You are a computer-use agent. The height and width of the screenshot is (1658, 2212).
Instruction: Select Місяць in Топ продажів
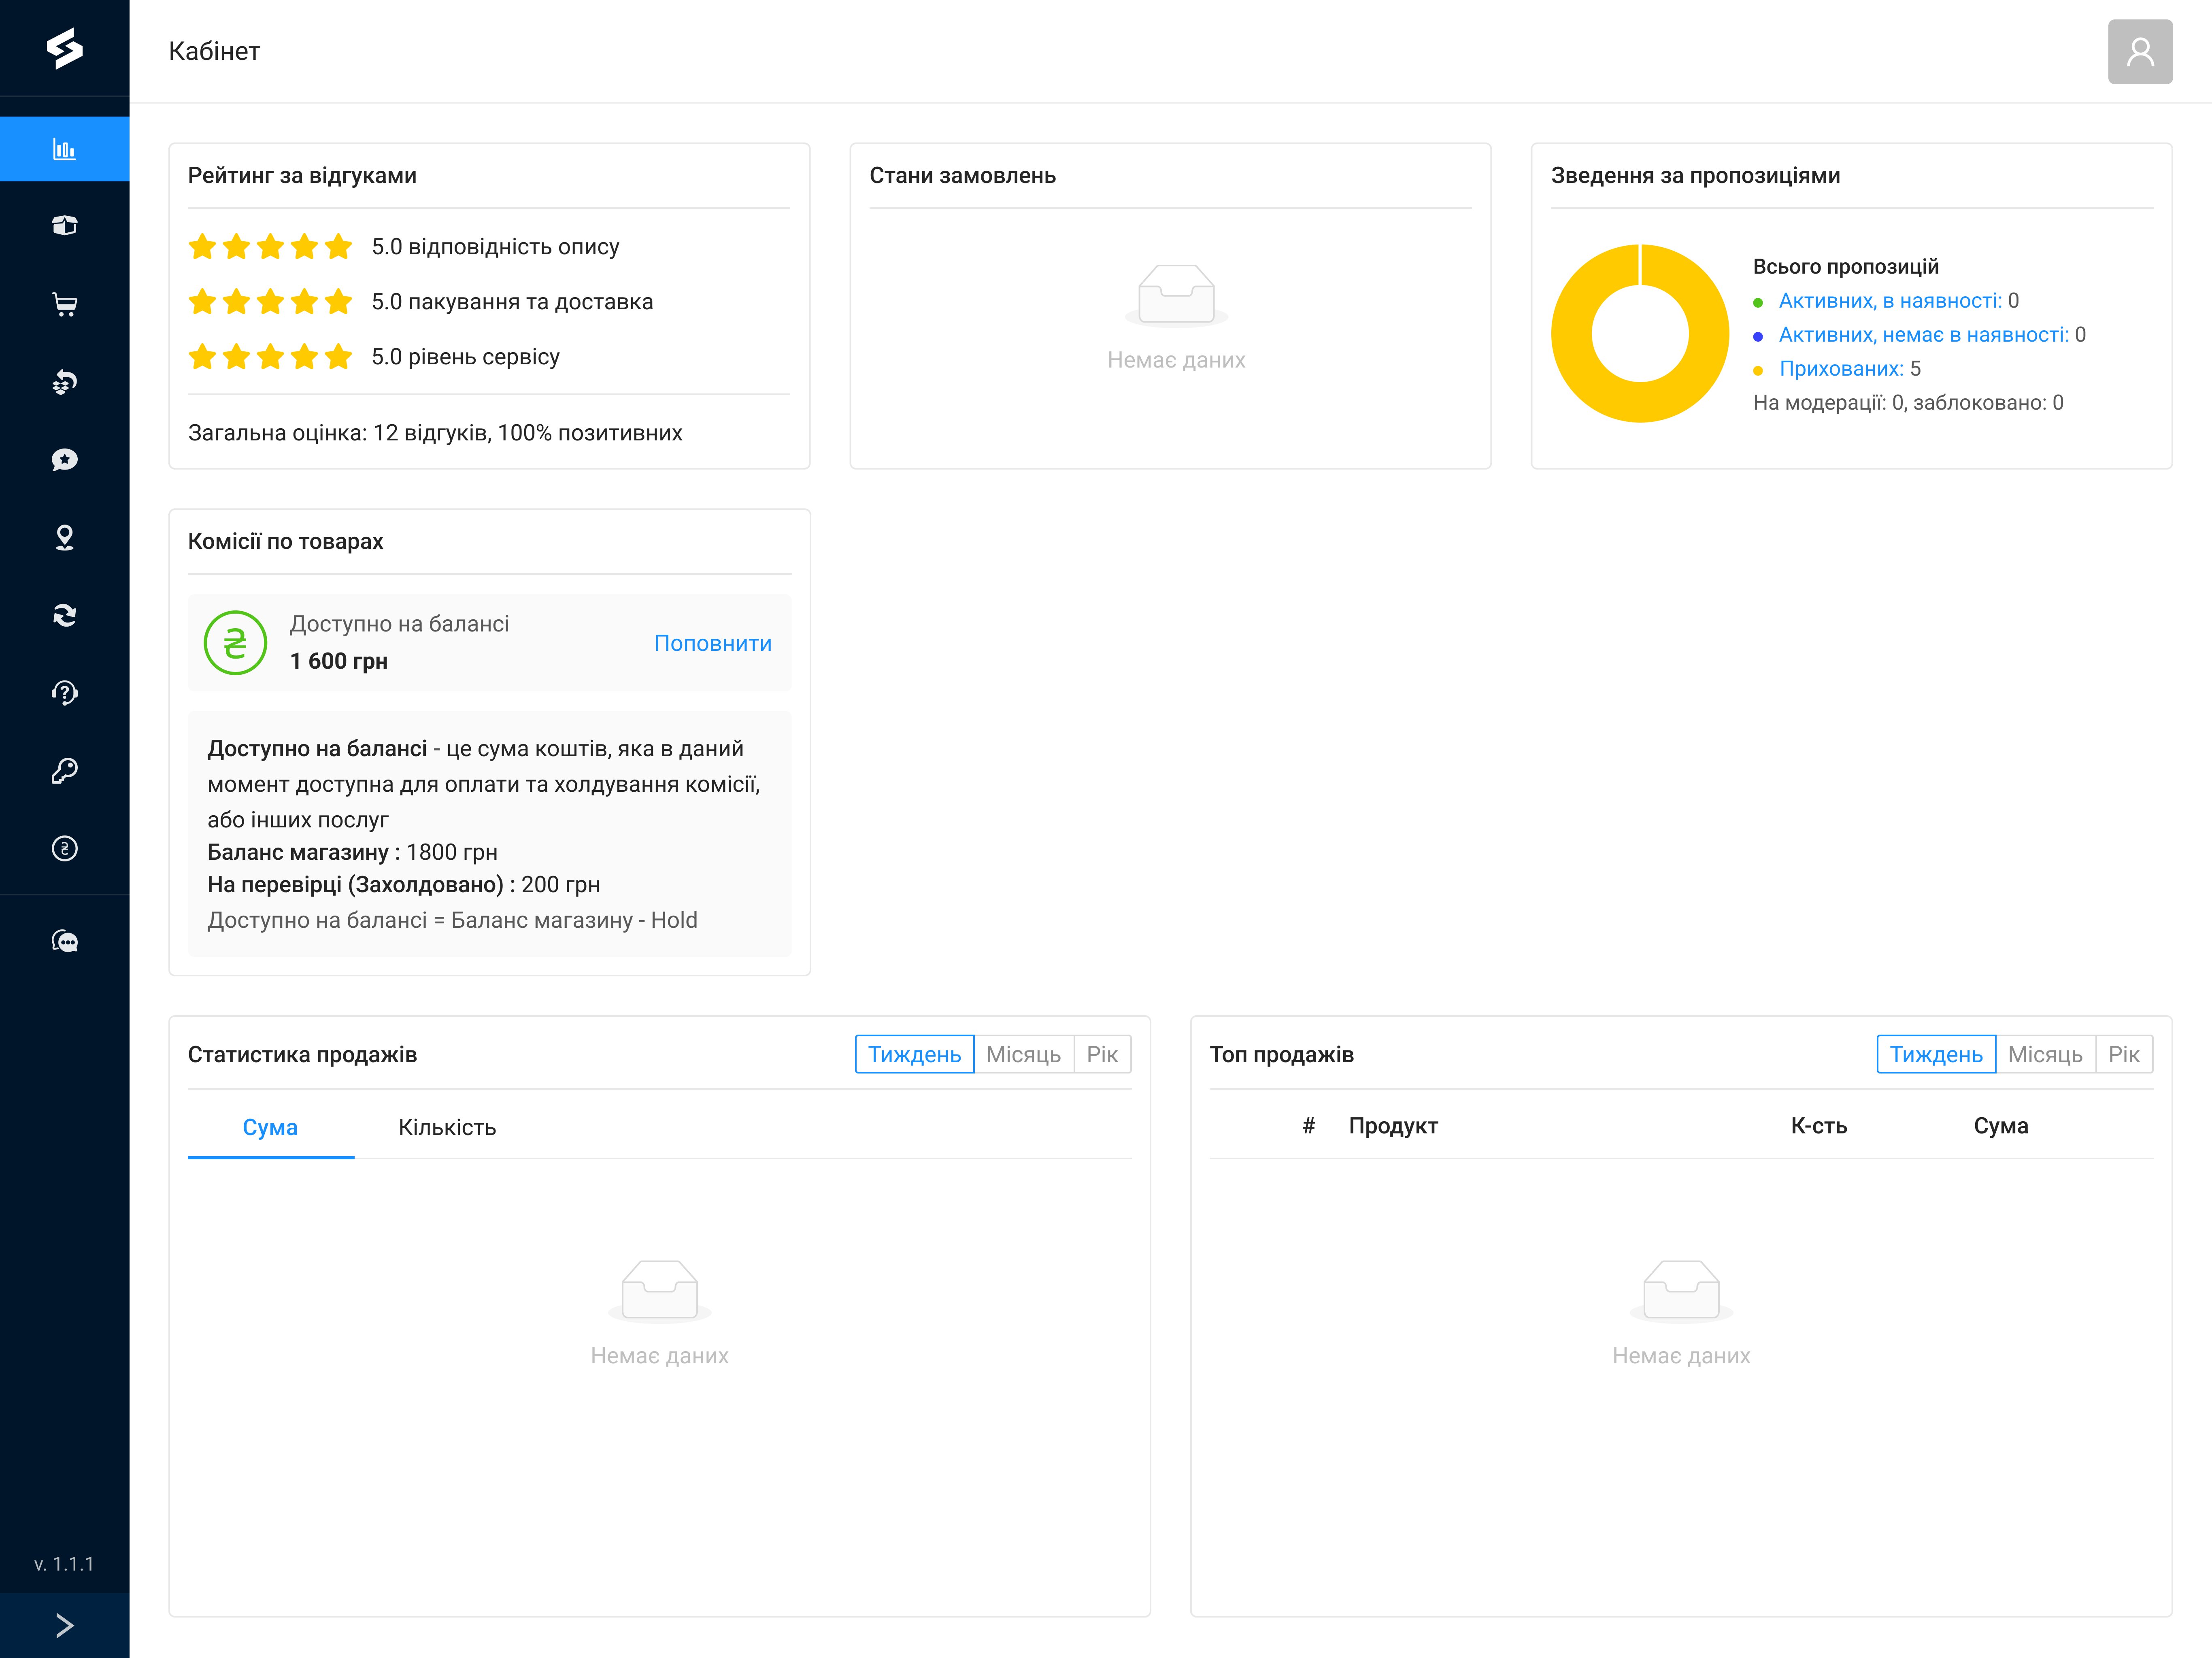pos(2044,1054)
